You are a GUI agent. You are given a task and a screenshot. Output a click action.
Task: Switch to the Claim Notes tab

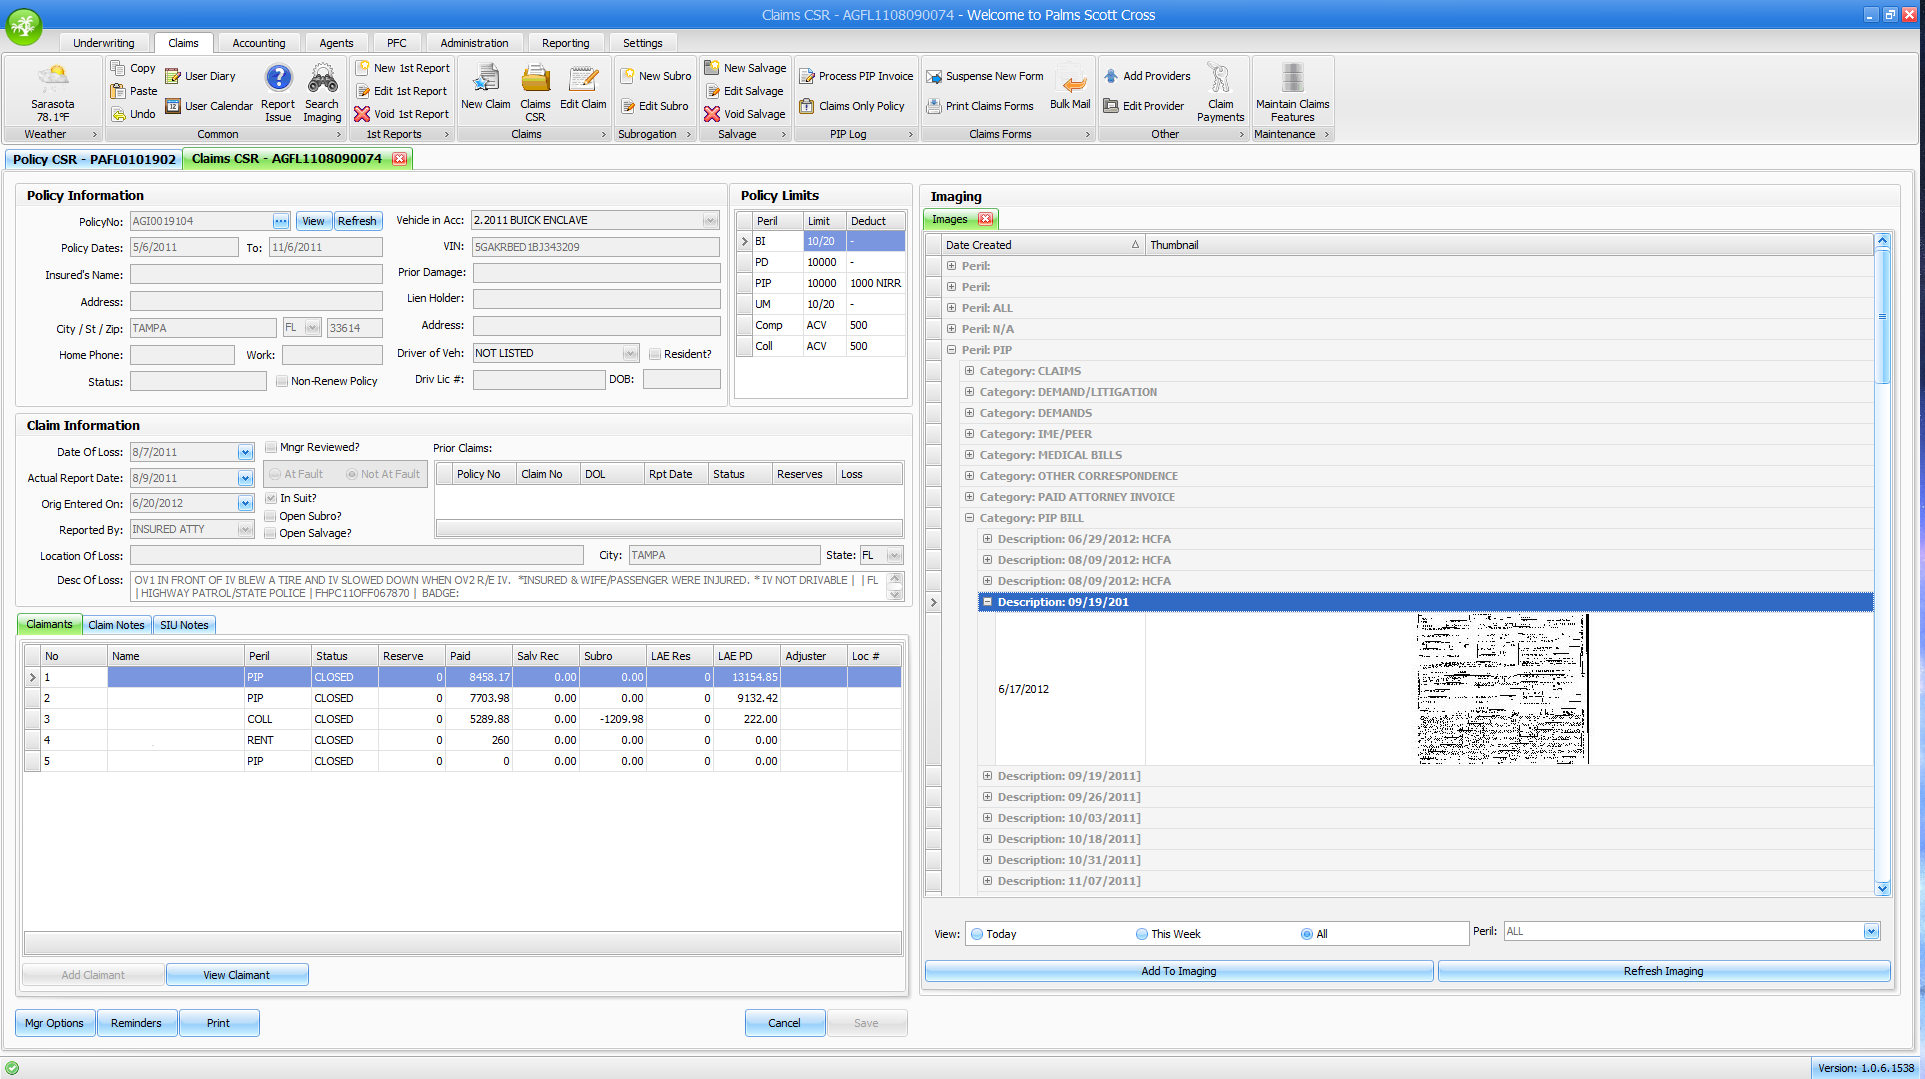point(116,625)
